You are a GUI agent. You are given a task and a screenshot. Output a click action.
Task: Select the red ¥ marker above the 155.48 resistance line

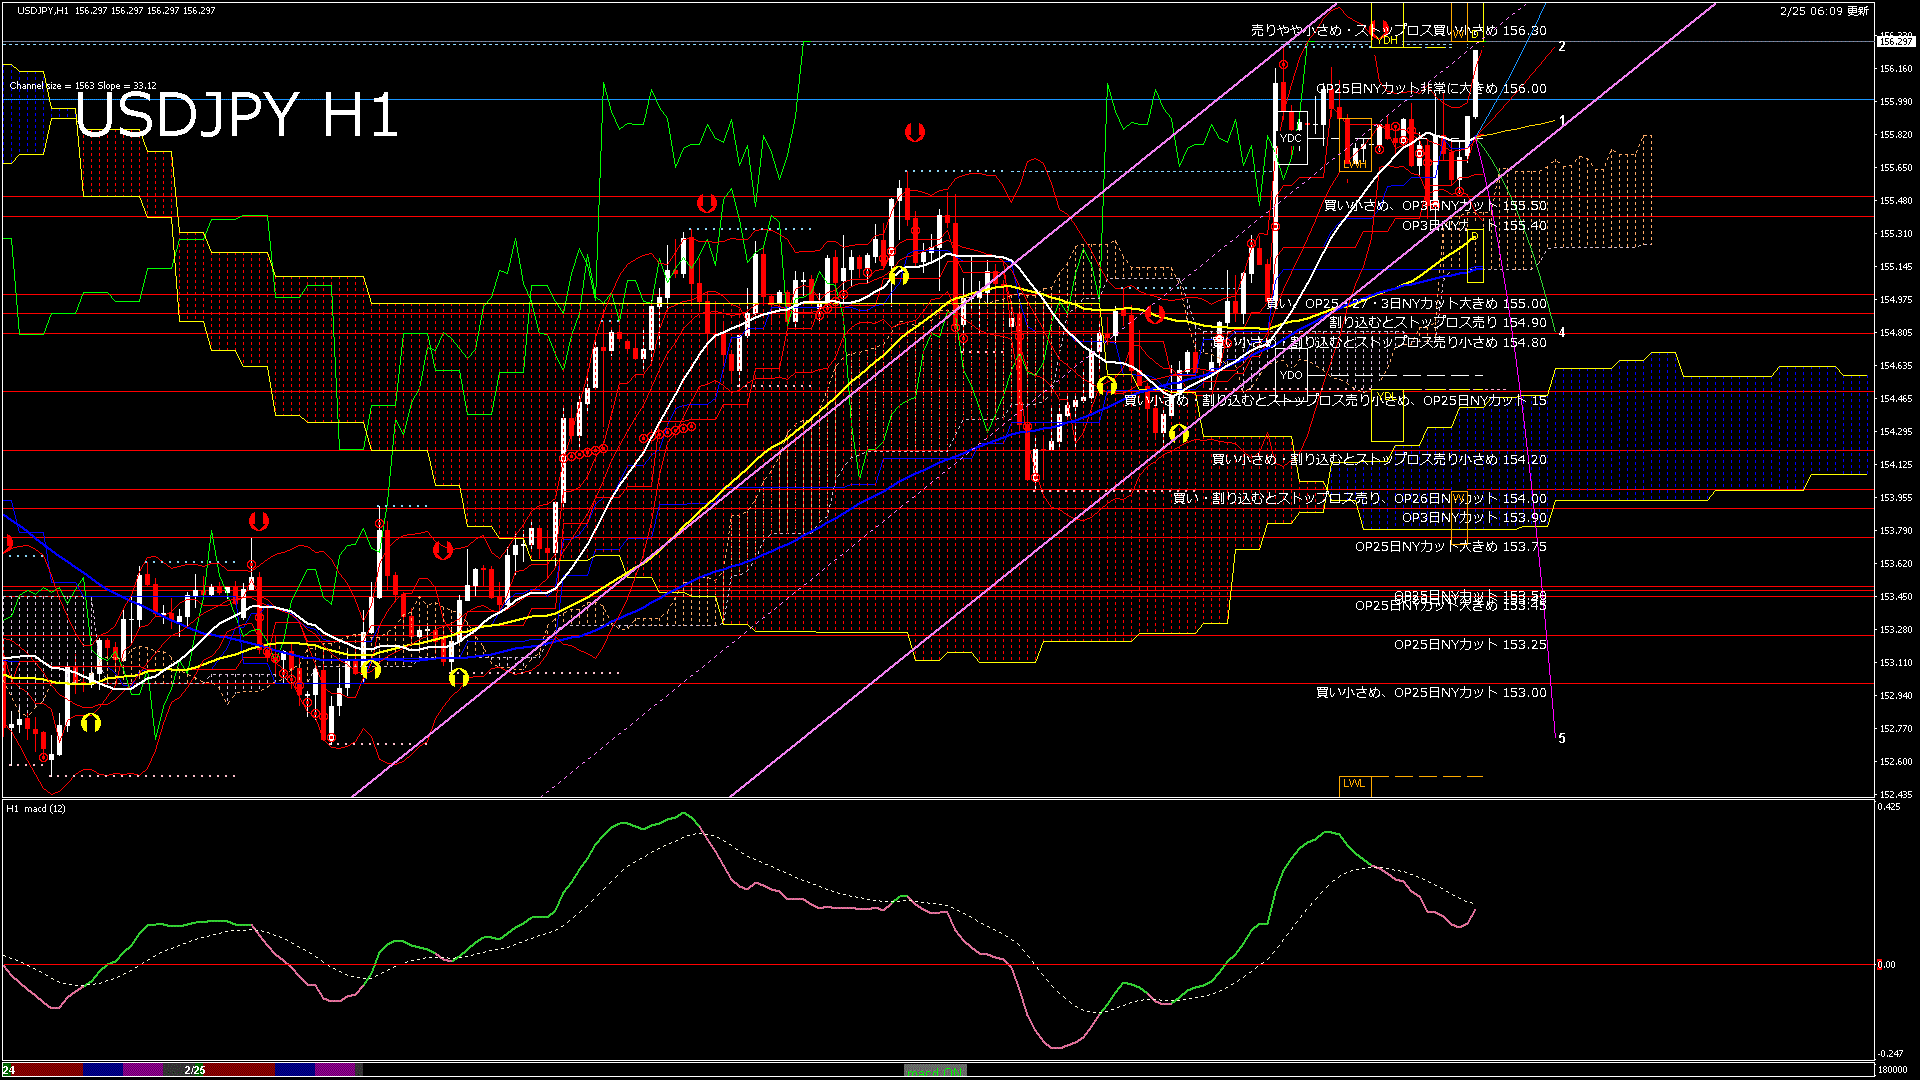(708, 204)
